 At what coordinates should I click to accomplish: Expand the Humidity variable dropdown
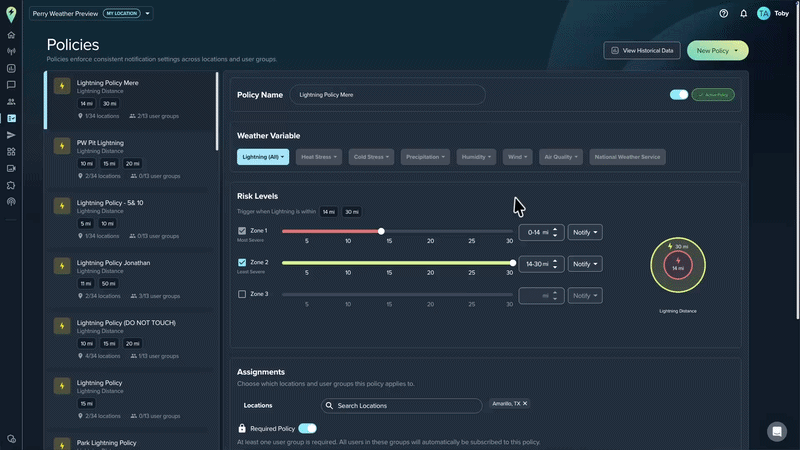tap(476, 157)
